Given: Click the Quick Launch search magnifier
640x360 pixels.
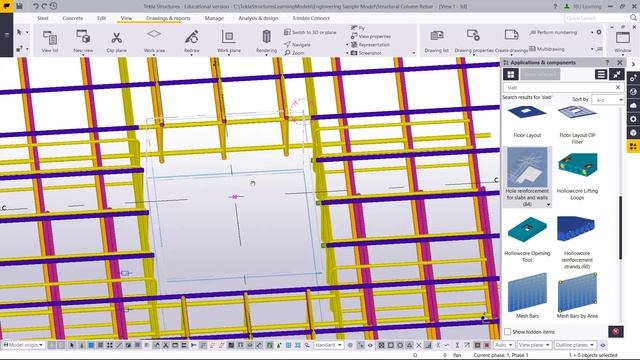Looking at the screenshot, I should 633,18.
